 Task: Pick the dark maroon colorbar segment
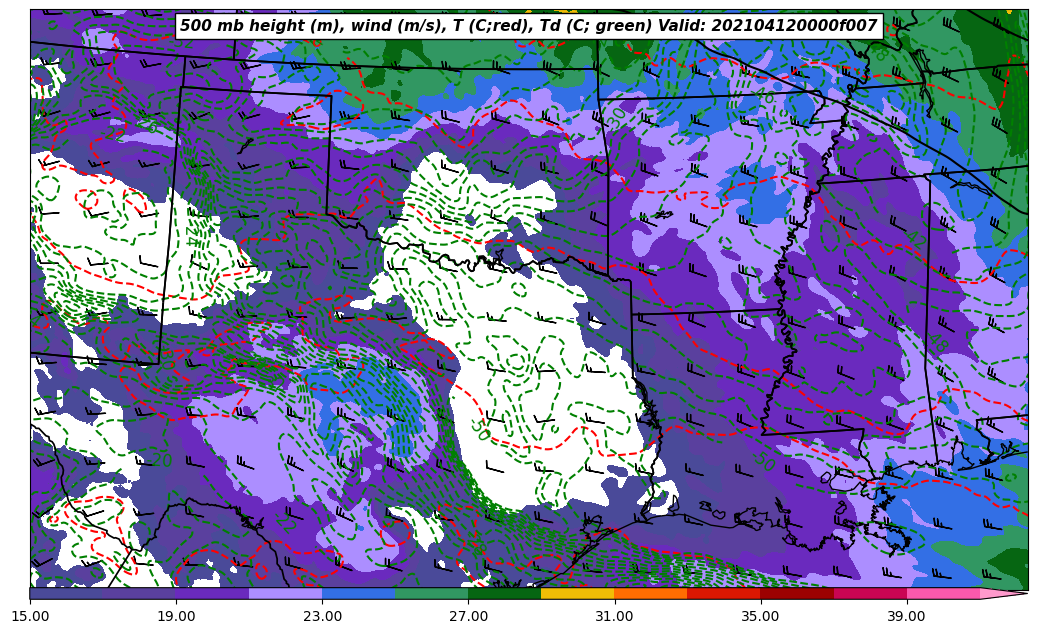coord(796,593)
